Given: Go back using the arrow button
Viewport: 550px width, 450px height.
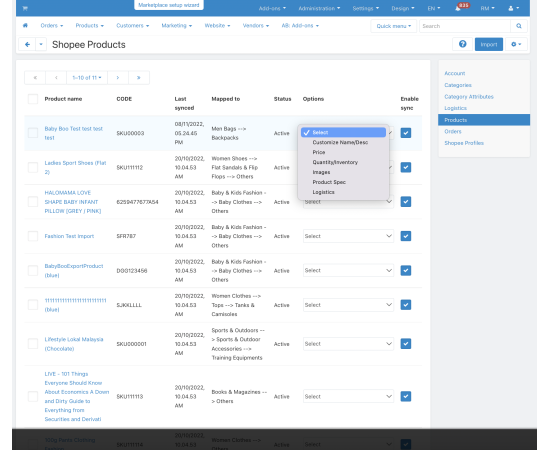Looking at the screenshot, I should 27,45.
